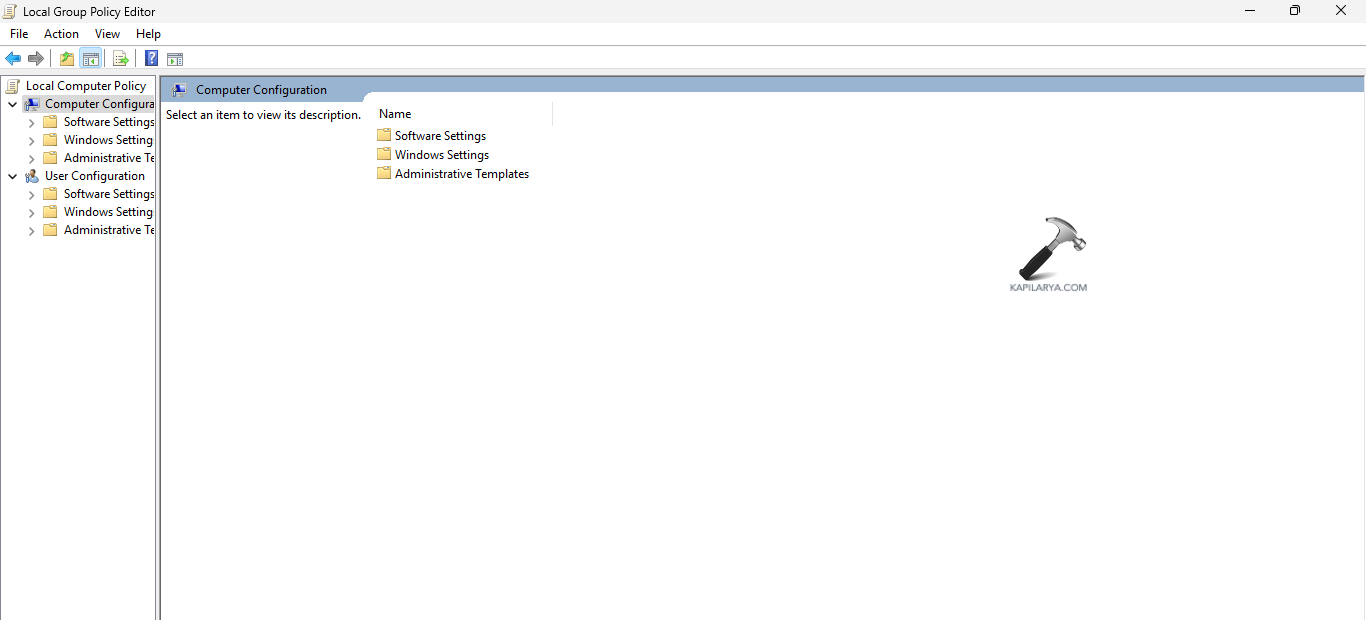Click the Computer Configuration header icon in details pane
This screenshot has height=620, width=1366.
click(179, 90)
